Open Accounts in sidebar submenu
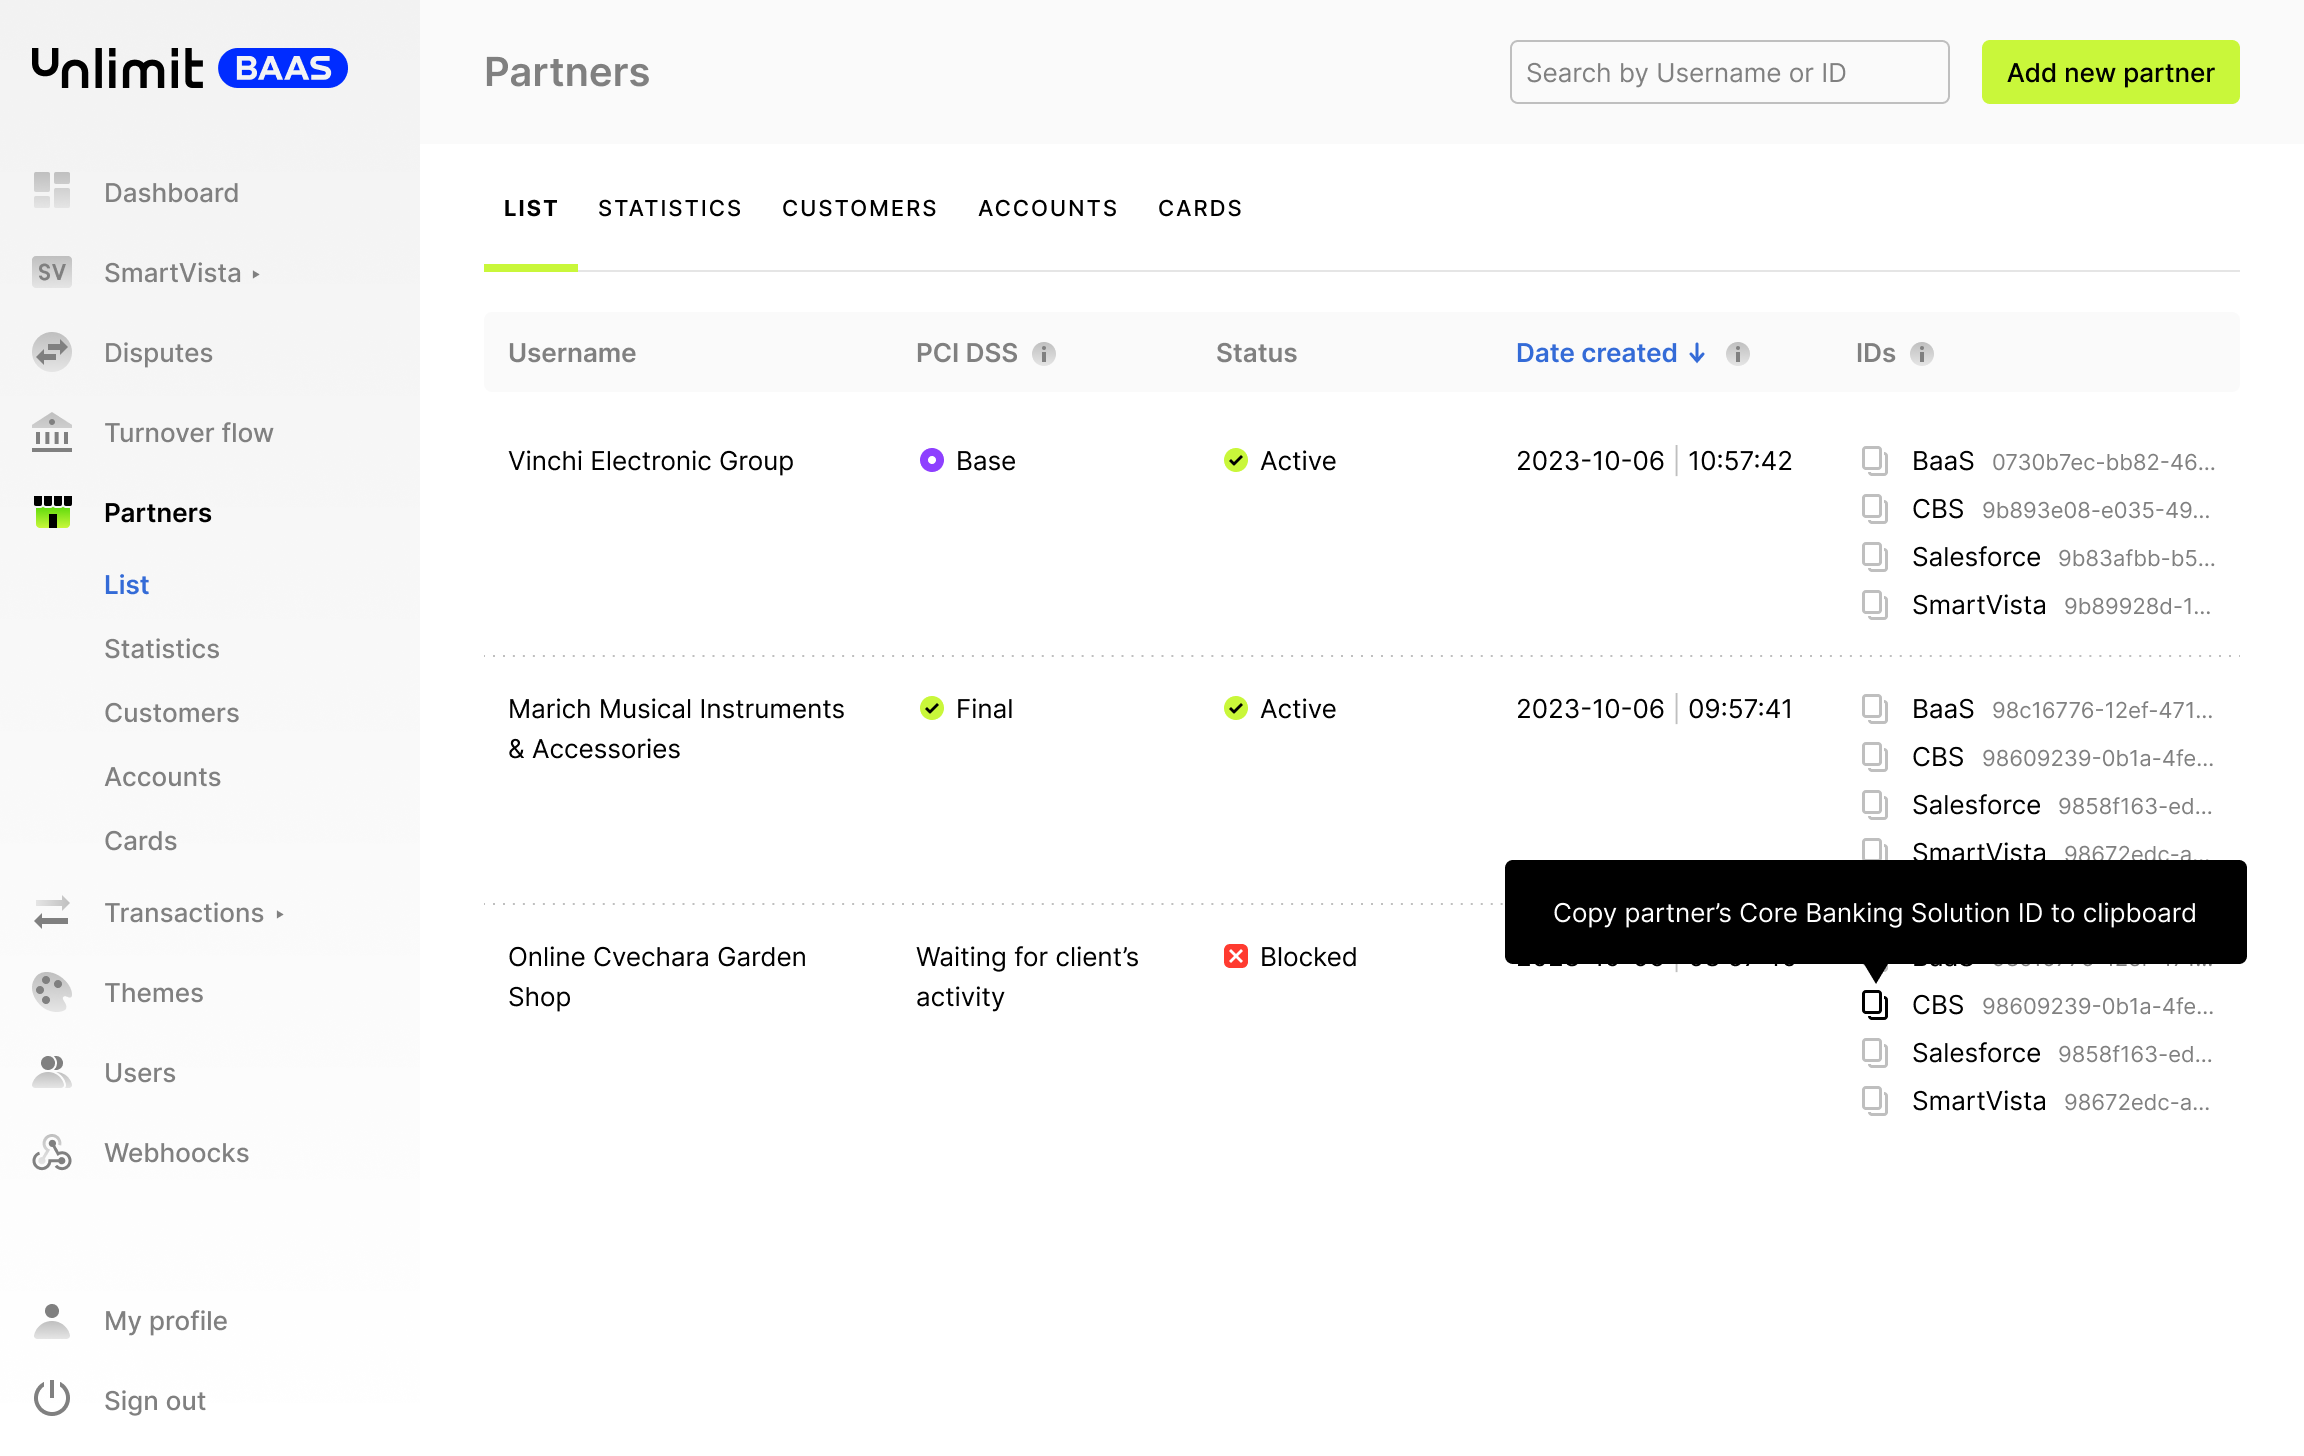 click(163, 777)
